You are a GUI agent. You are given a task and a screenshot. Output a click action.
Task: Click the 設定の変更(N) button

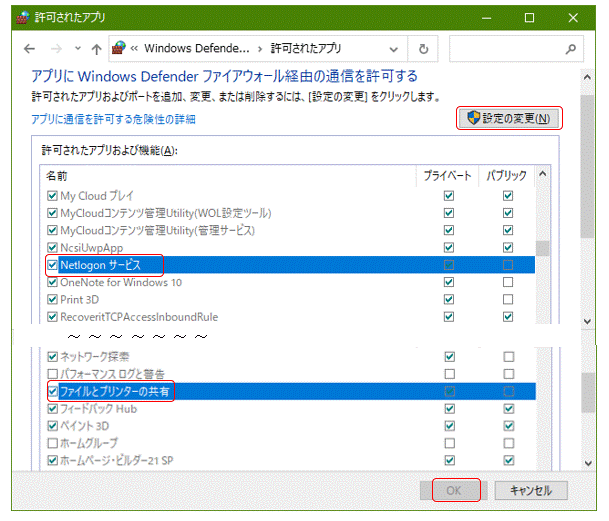pos(509,118)
